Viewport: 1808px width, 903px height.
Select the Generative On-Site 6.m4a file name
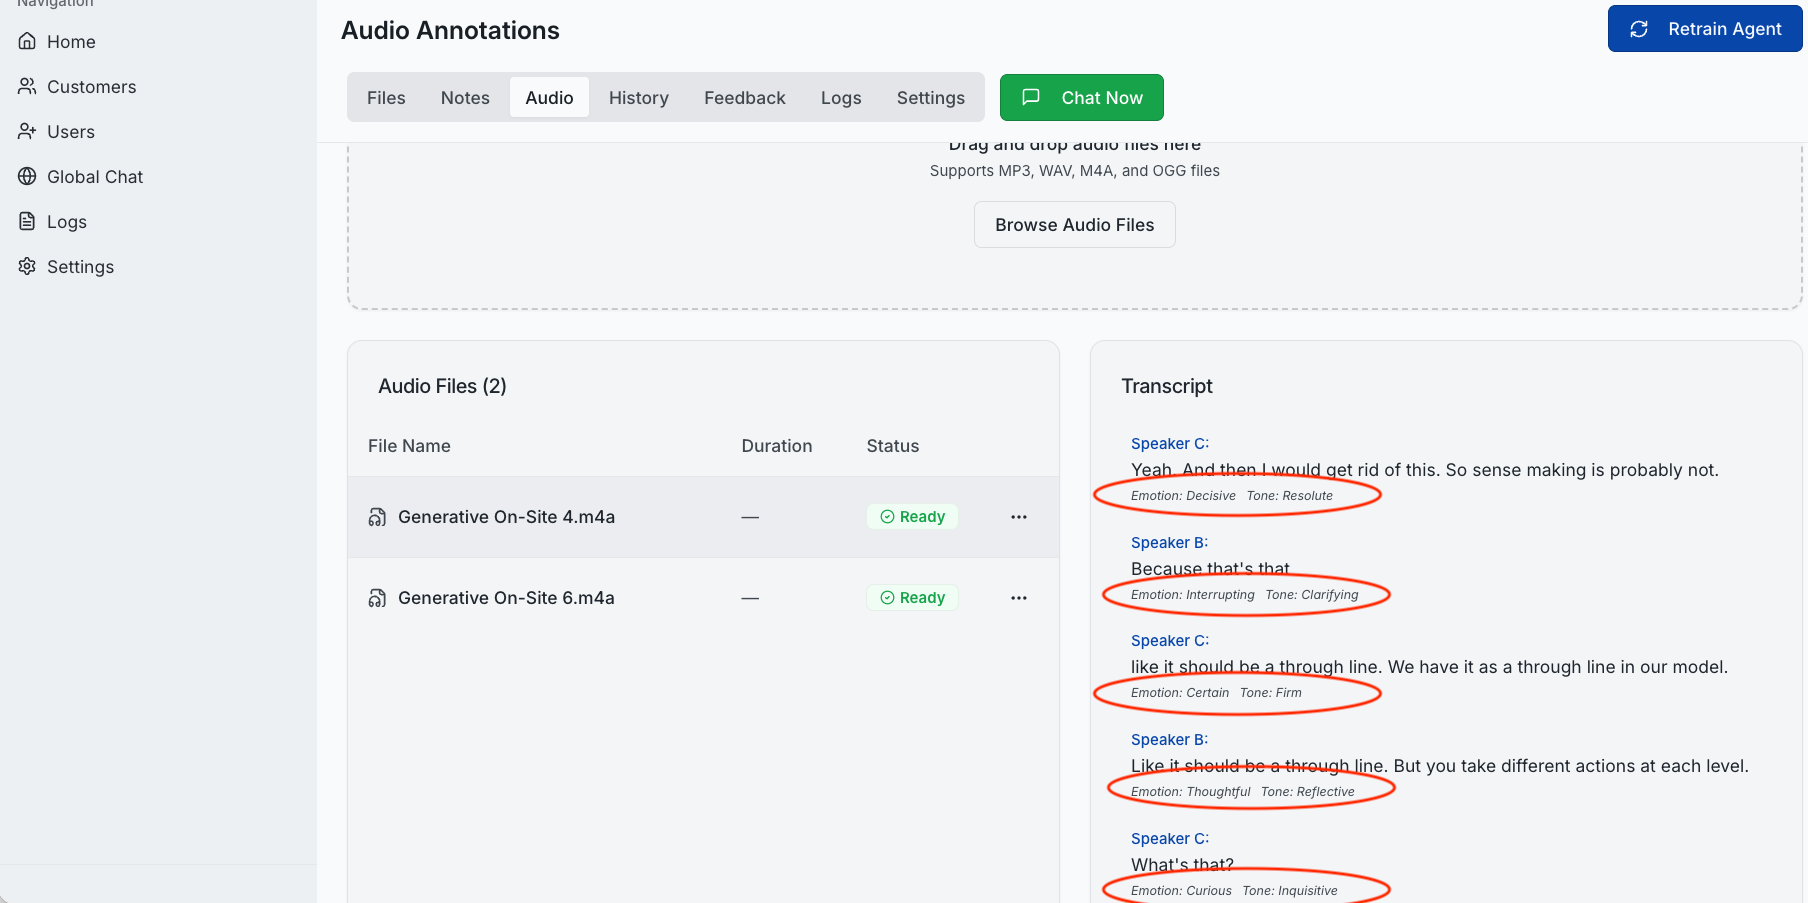coord(506,598)
